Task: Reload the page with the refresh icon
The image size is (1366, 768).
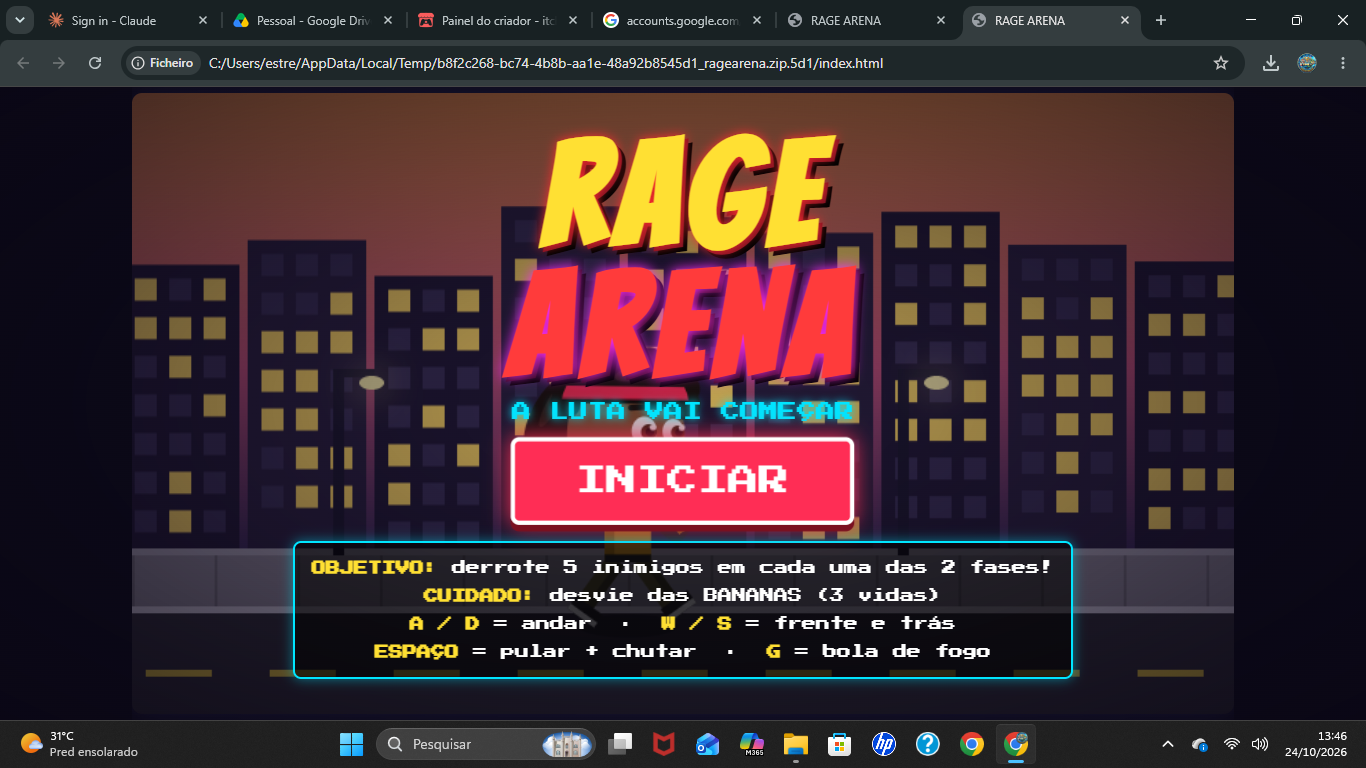Action: [x=95, y=63]
